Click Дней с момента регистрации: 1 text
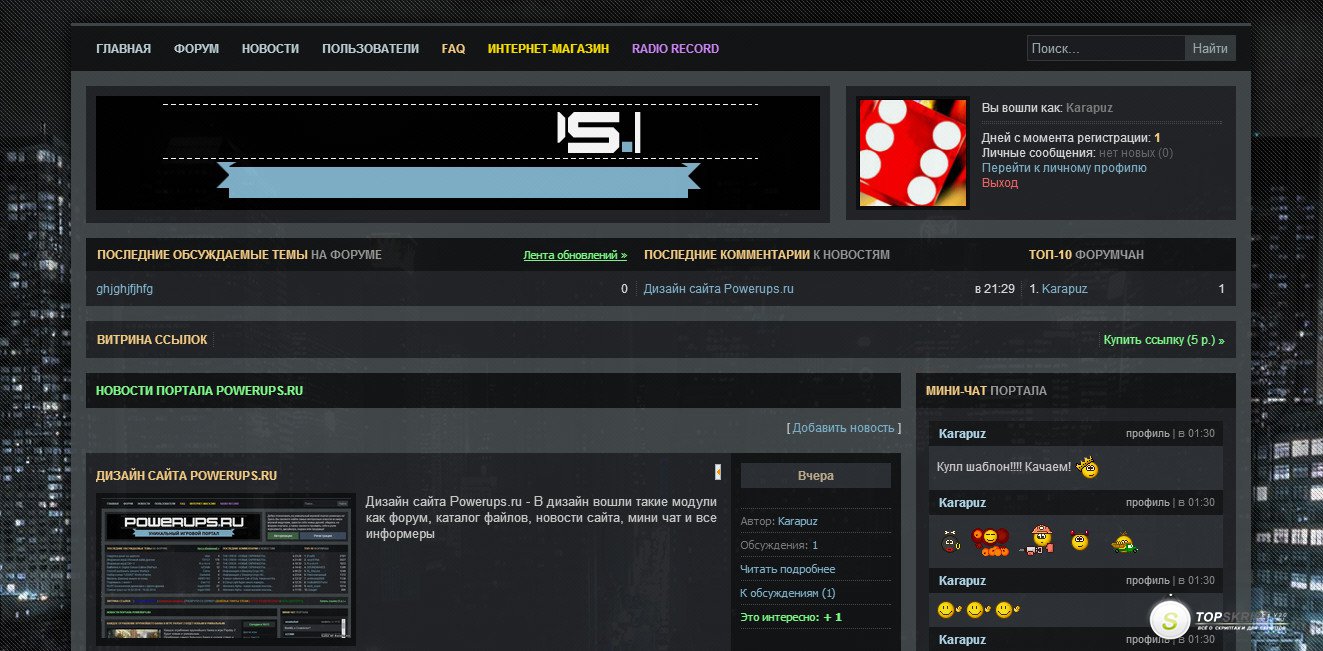The height and width of the screenshot is (651, 1323). pyautogui.click(x=1071, y=138)
